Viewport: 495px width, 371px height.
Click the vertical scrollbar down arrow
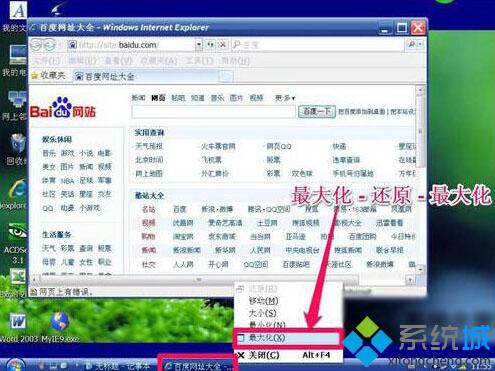click(421, 269)
